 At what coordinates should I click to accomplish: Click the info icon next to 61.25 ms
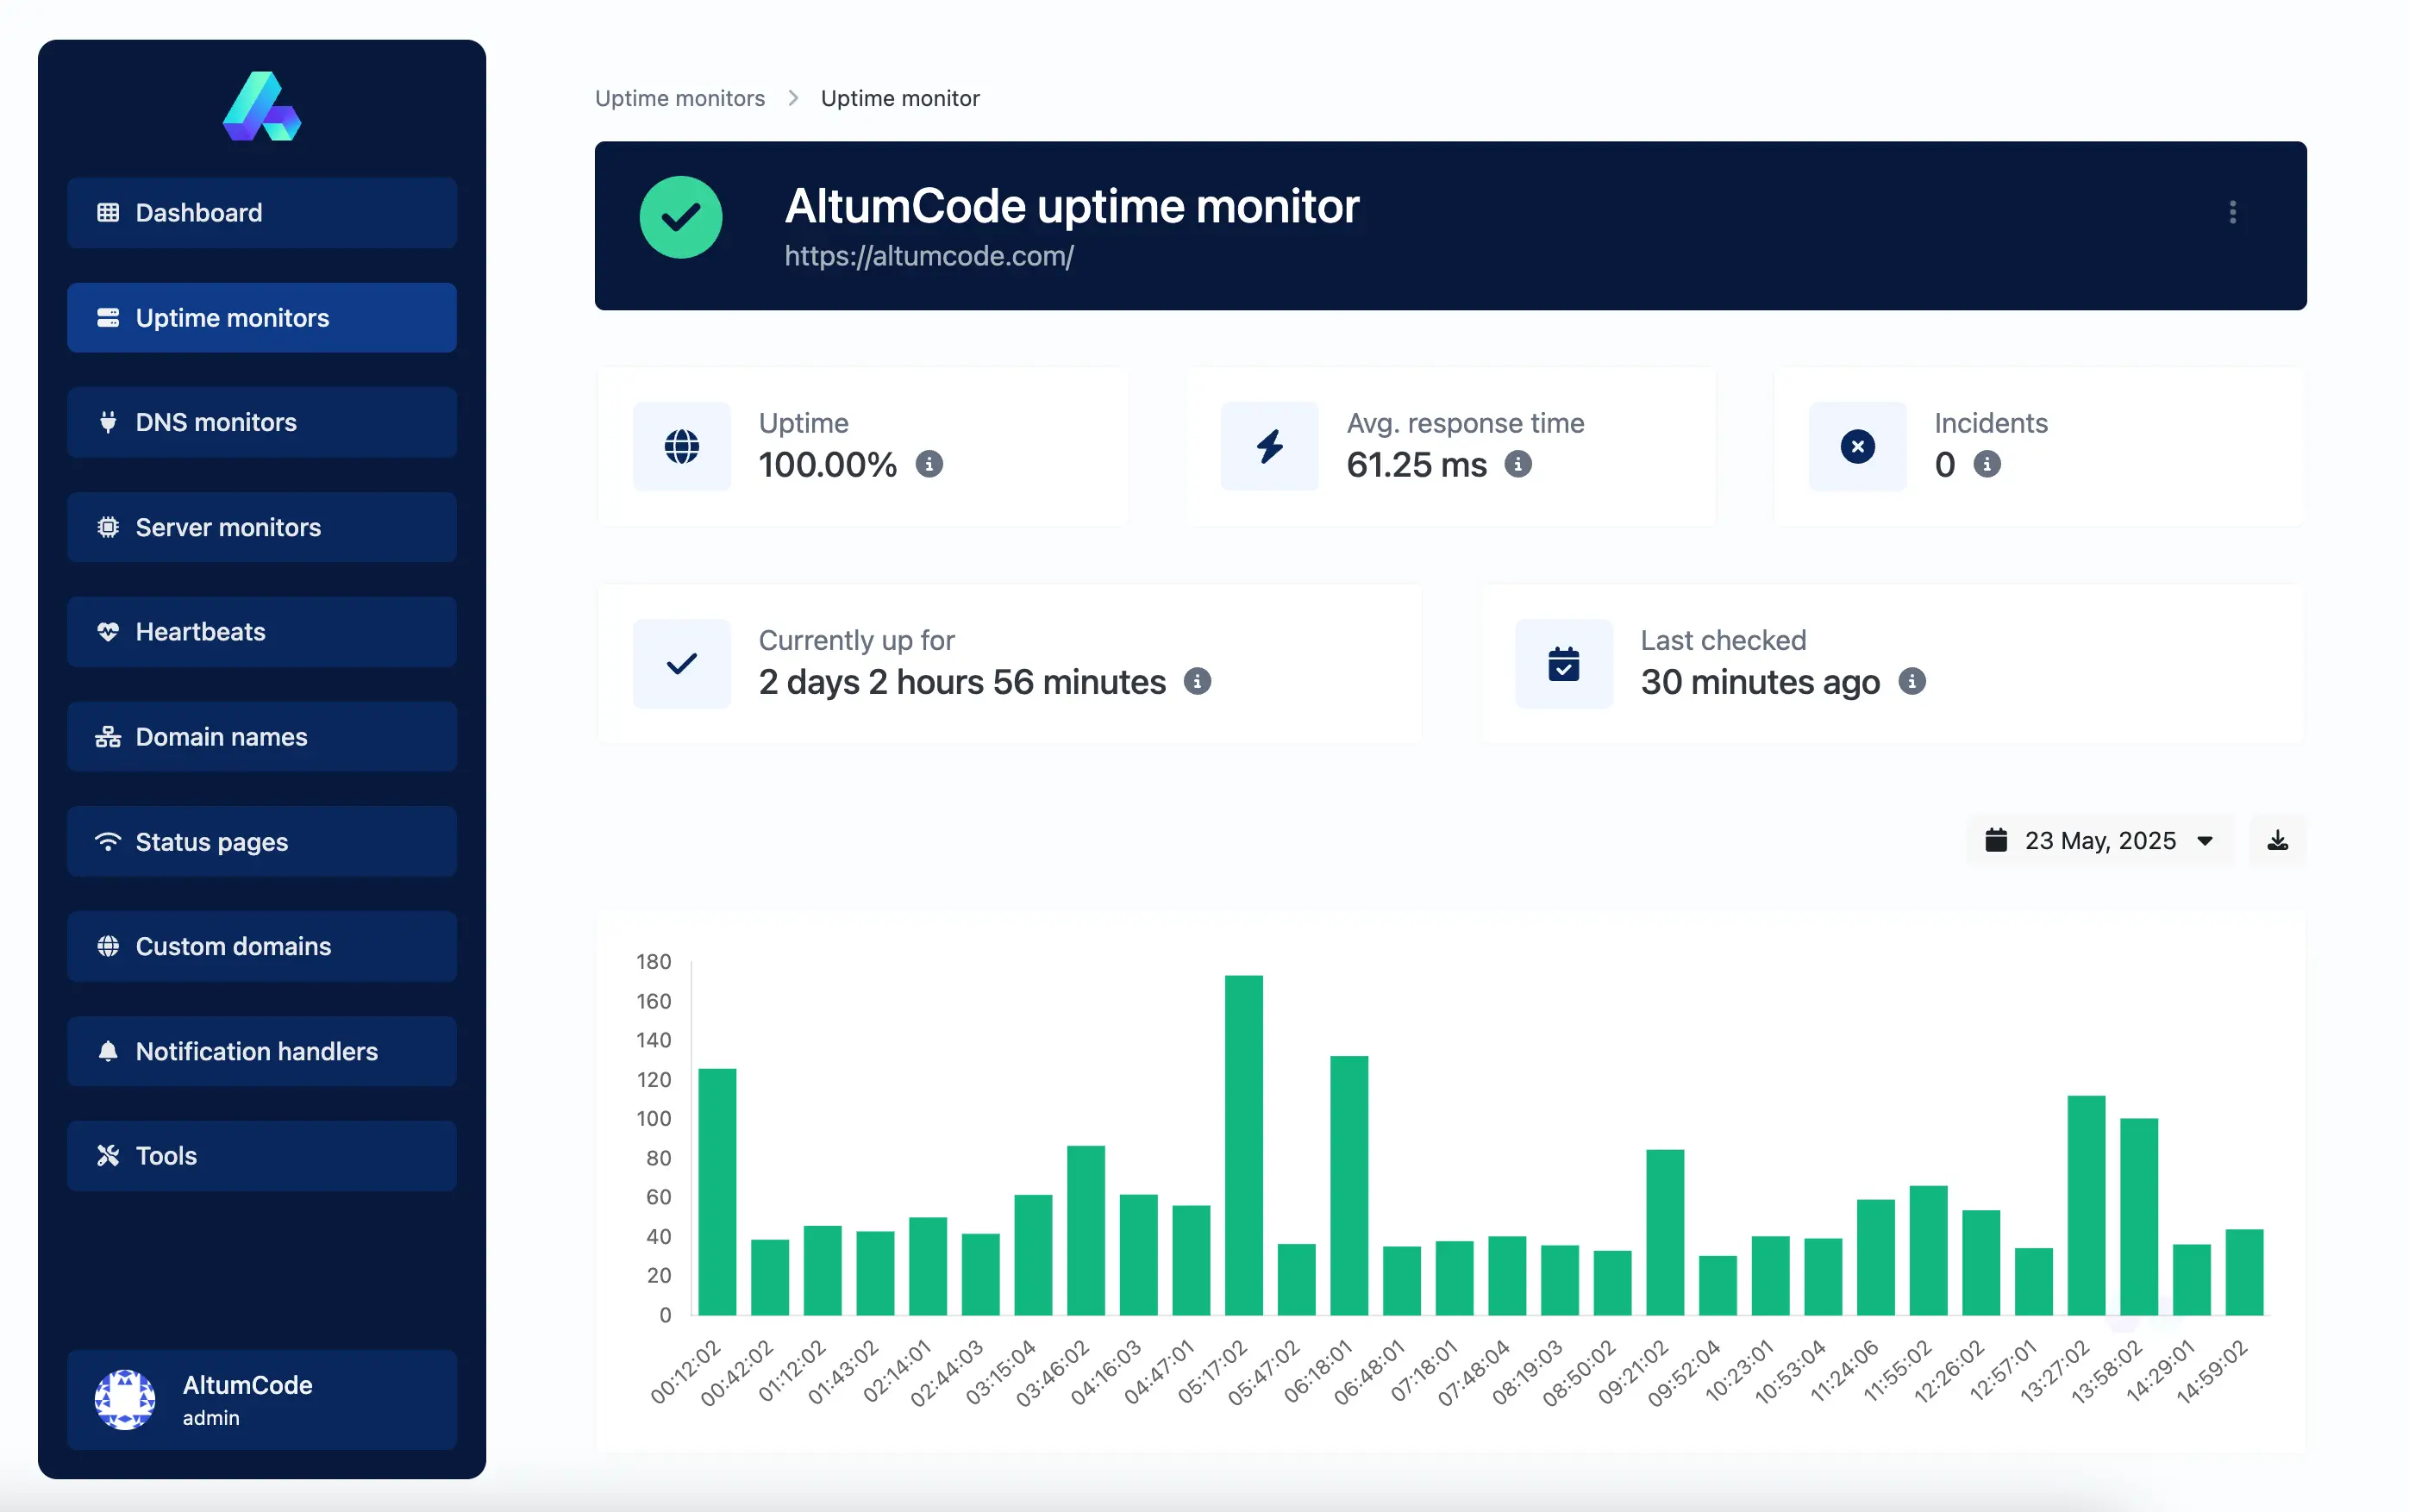click(x=1518, y=465)
